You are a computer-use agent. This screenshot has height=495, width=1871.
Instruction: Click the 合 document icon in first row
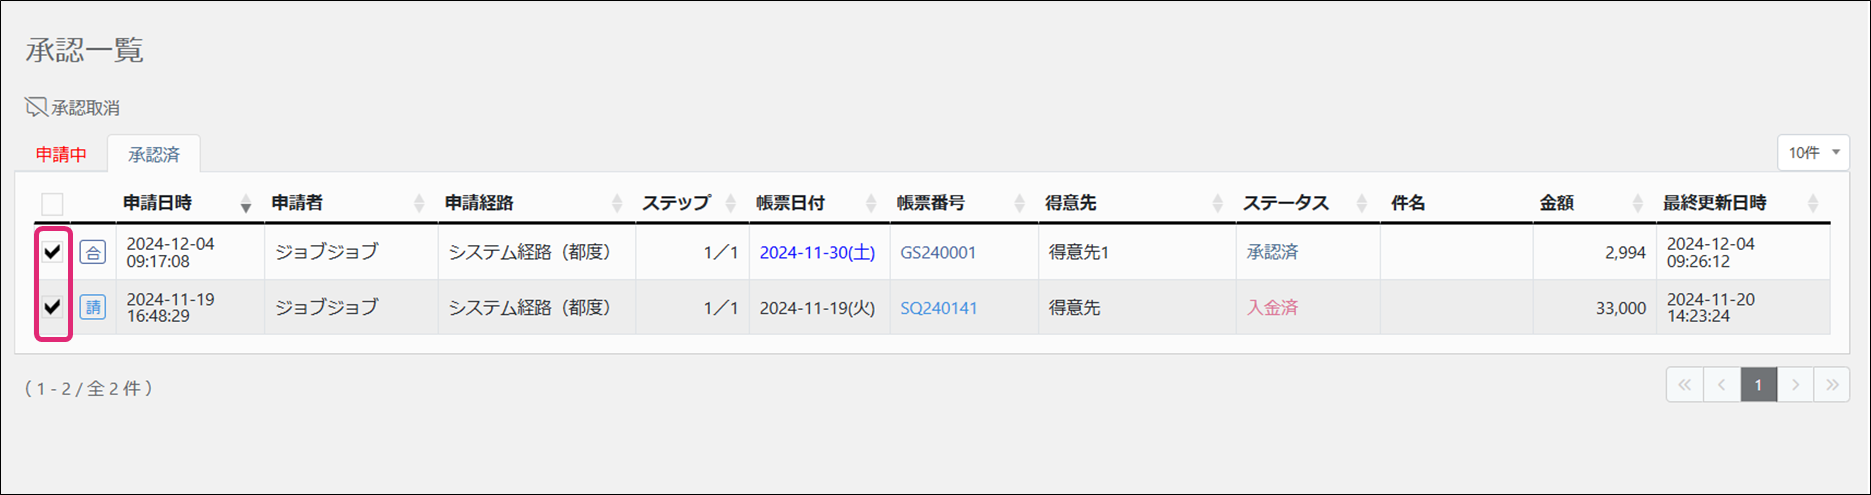[x=93, y=252]
